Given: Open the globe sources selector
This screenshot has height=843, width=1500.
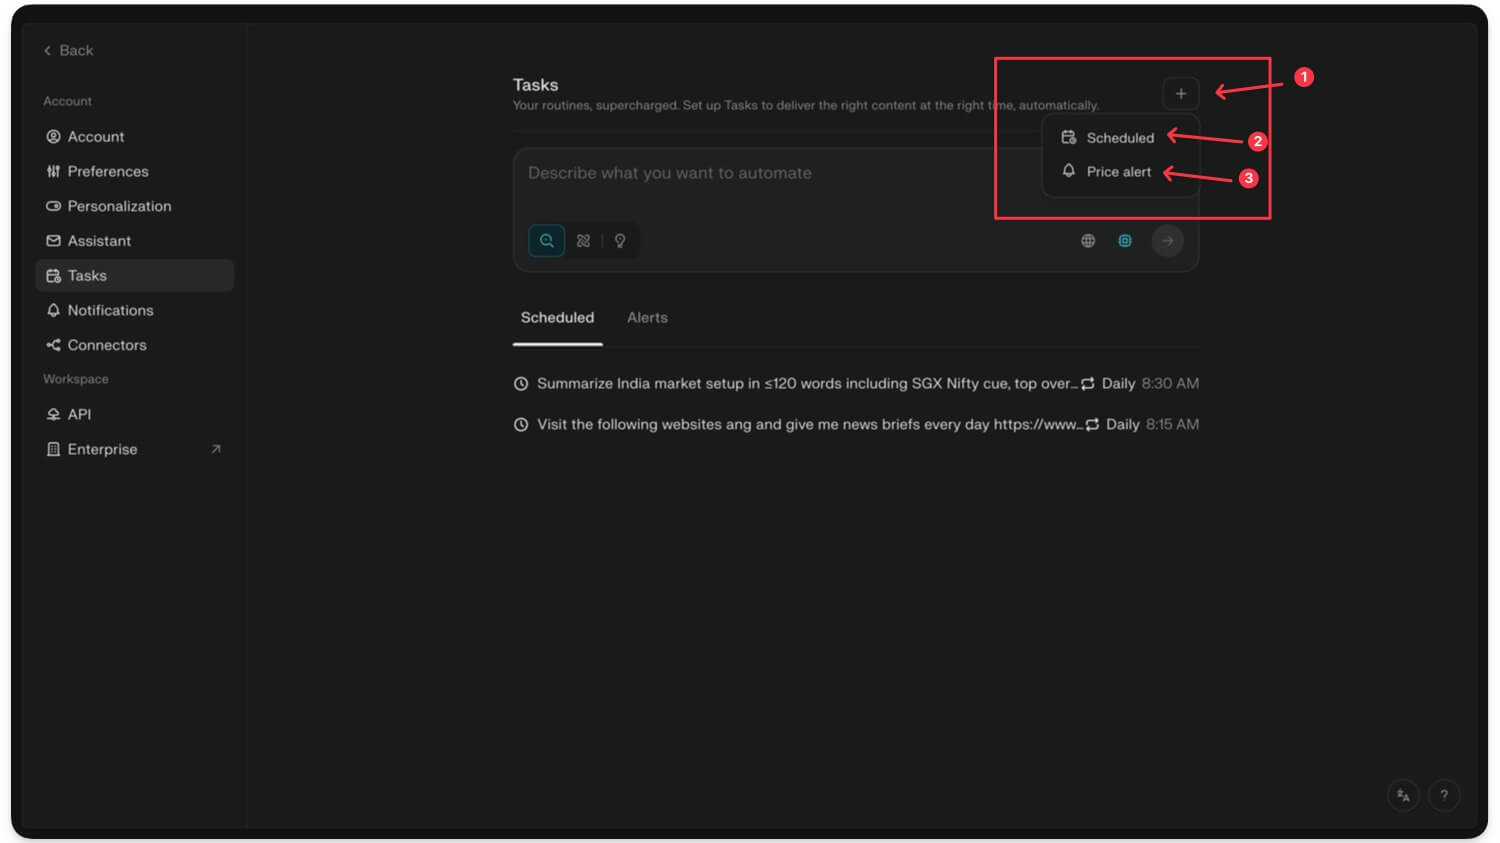Looking at the screenshot, I should [1088, 241].
